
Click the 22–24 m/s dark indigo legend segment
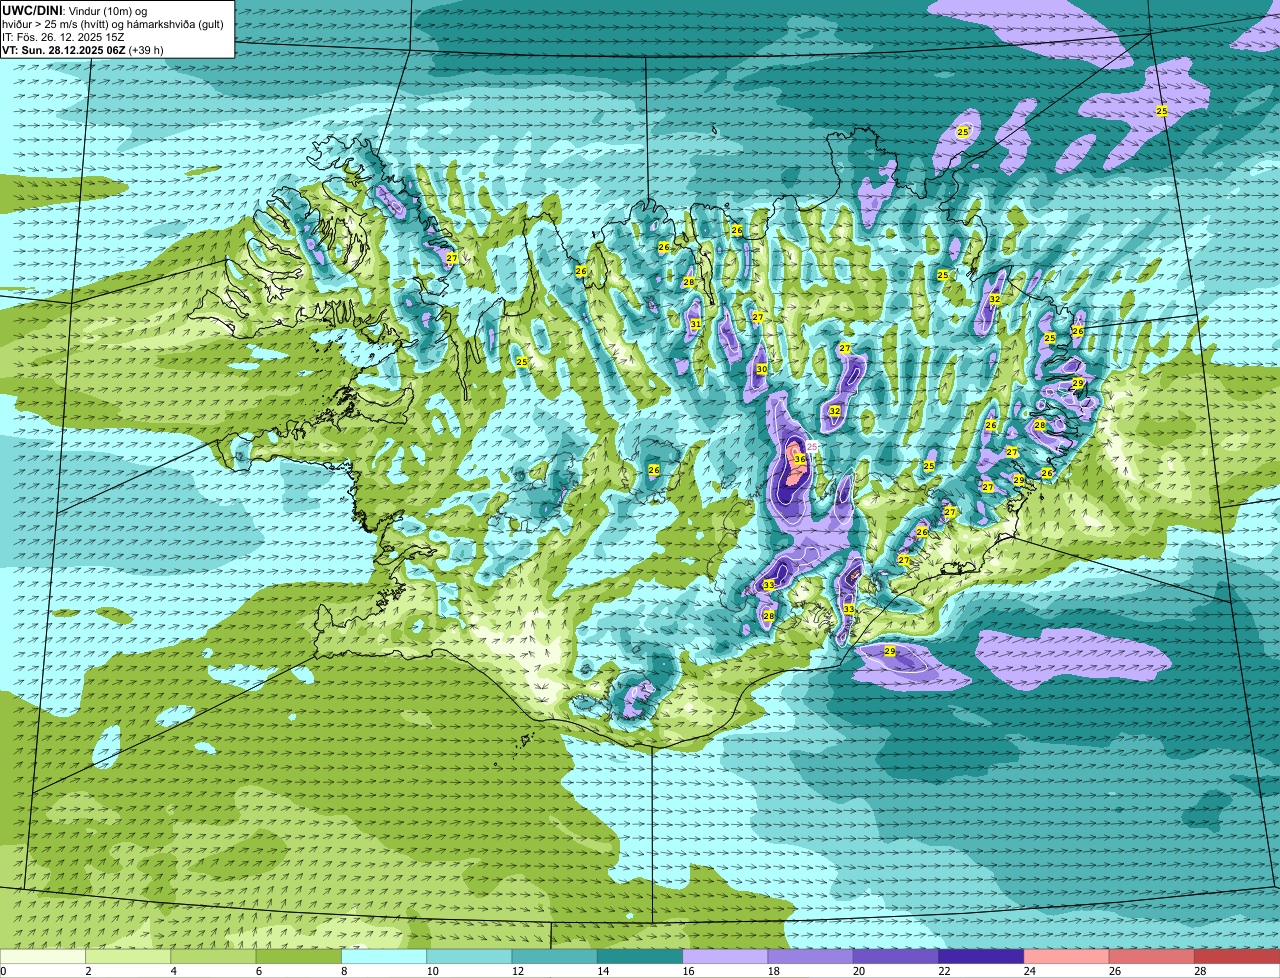(x=981, y=956)
